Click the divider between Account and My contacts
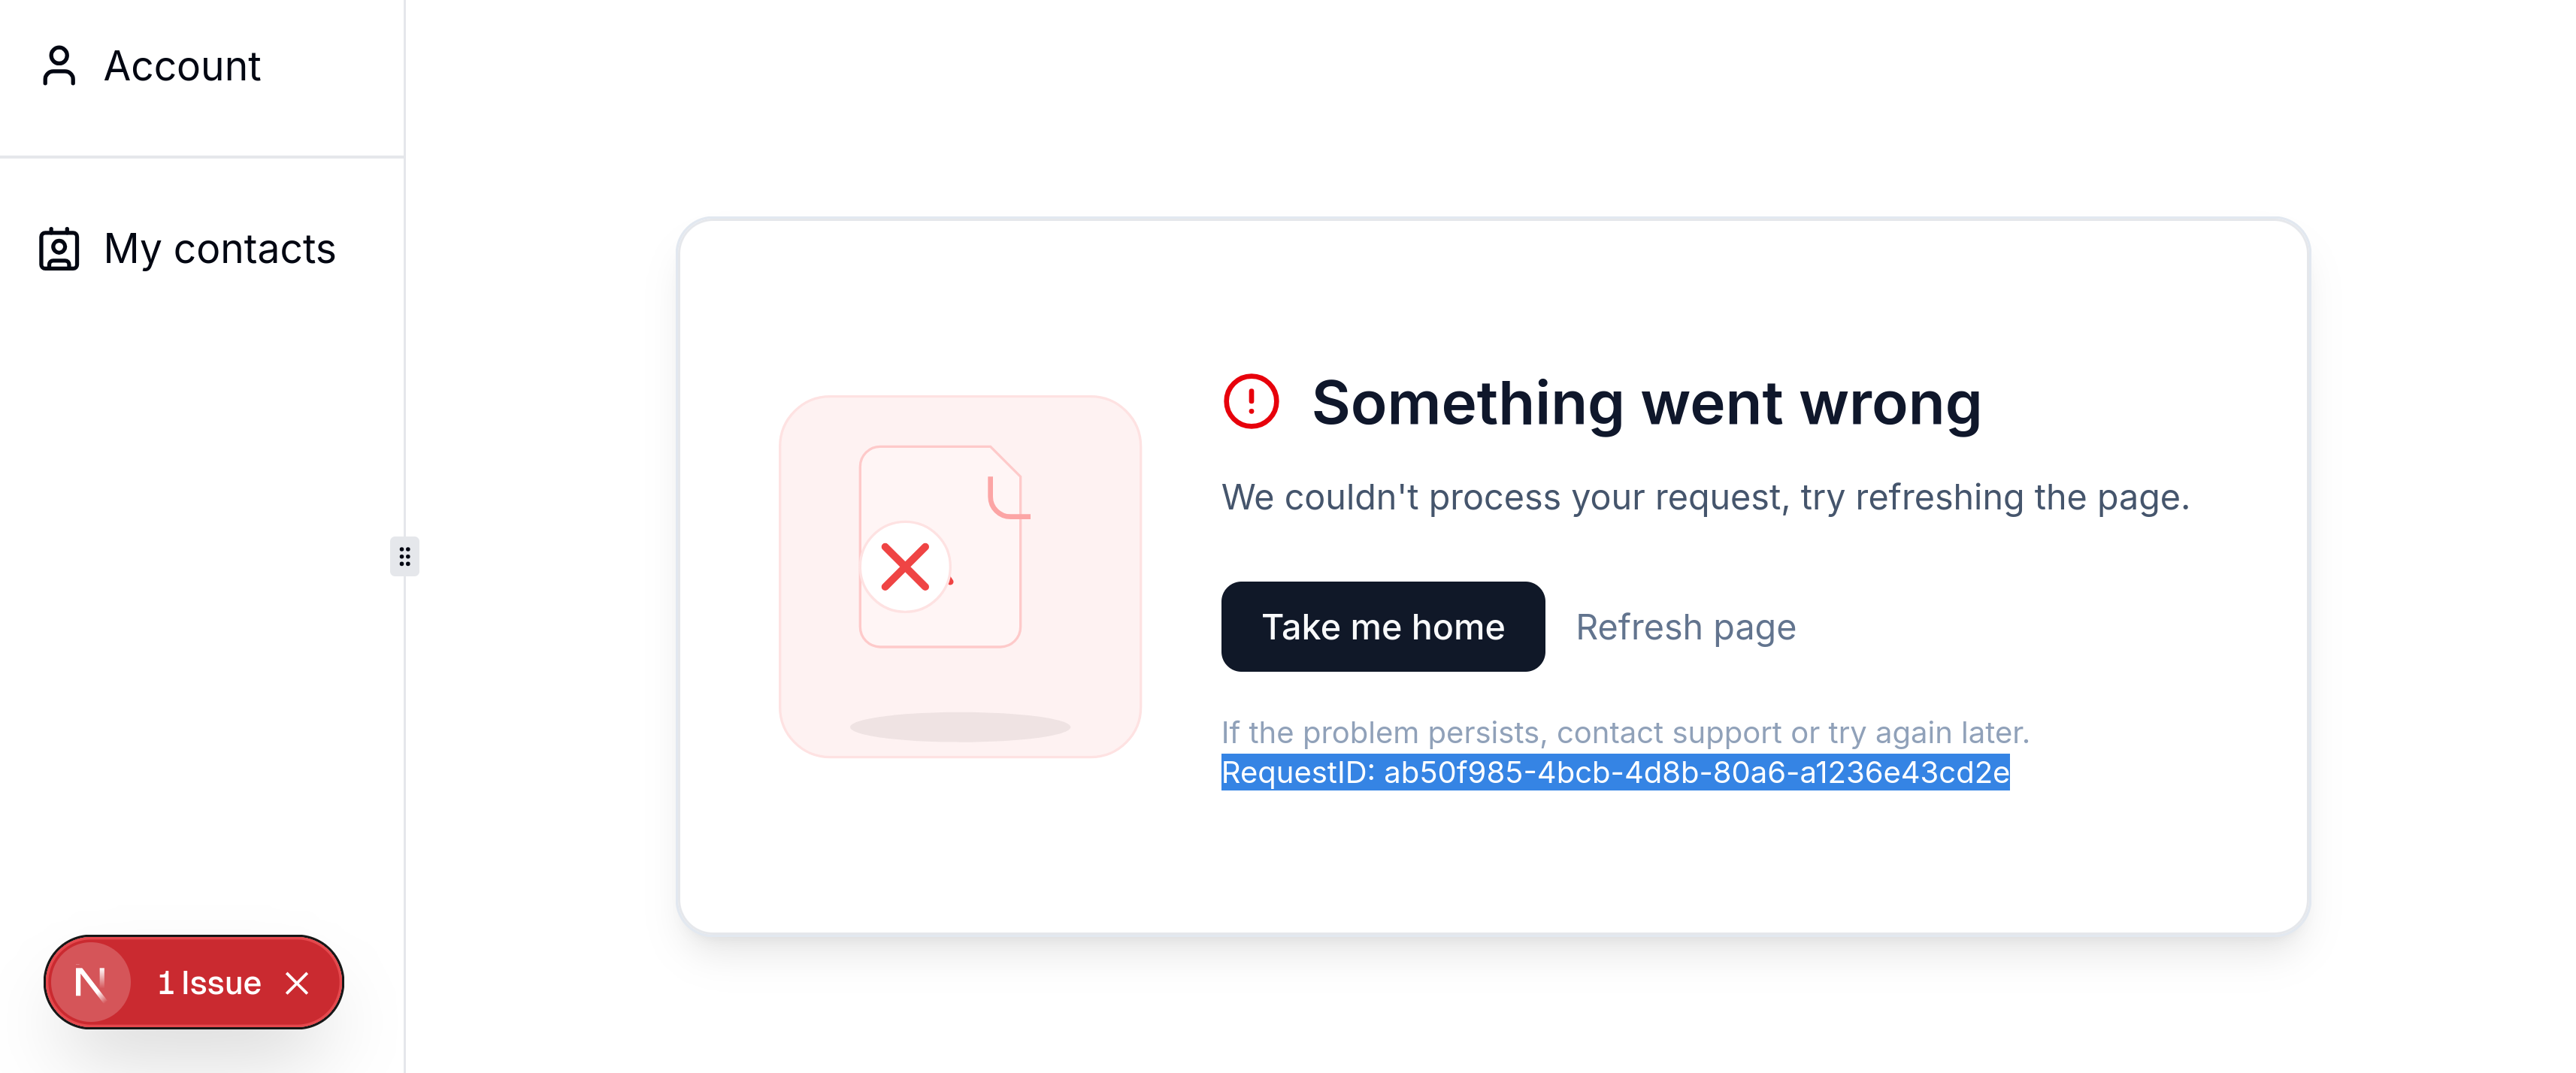This screenshot has width=2576, height=1073. click(200, 156)
